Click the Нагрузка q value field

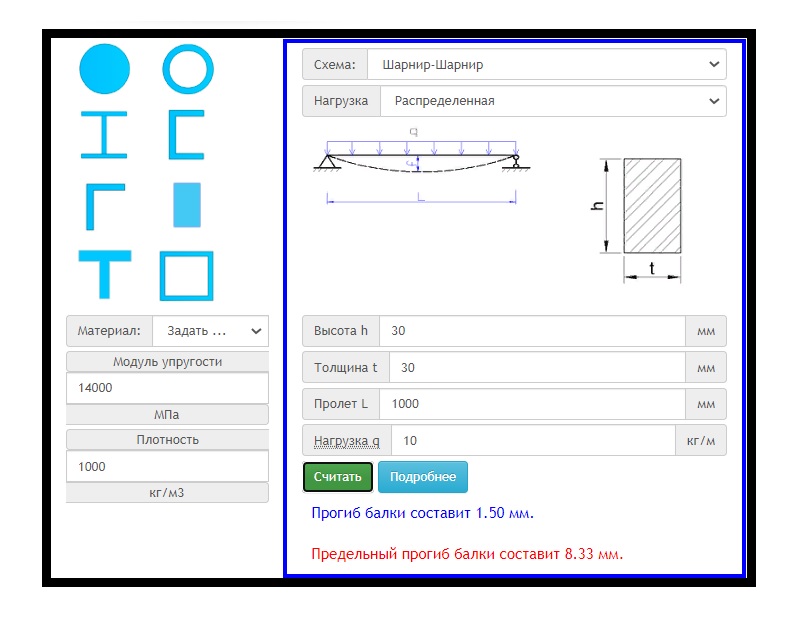[x=533, y=441]
